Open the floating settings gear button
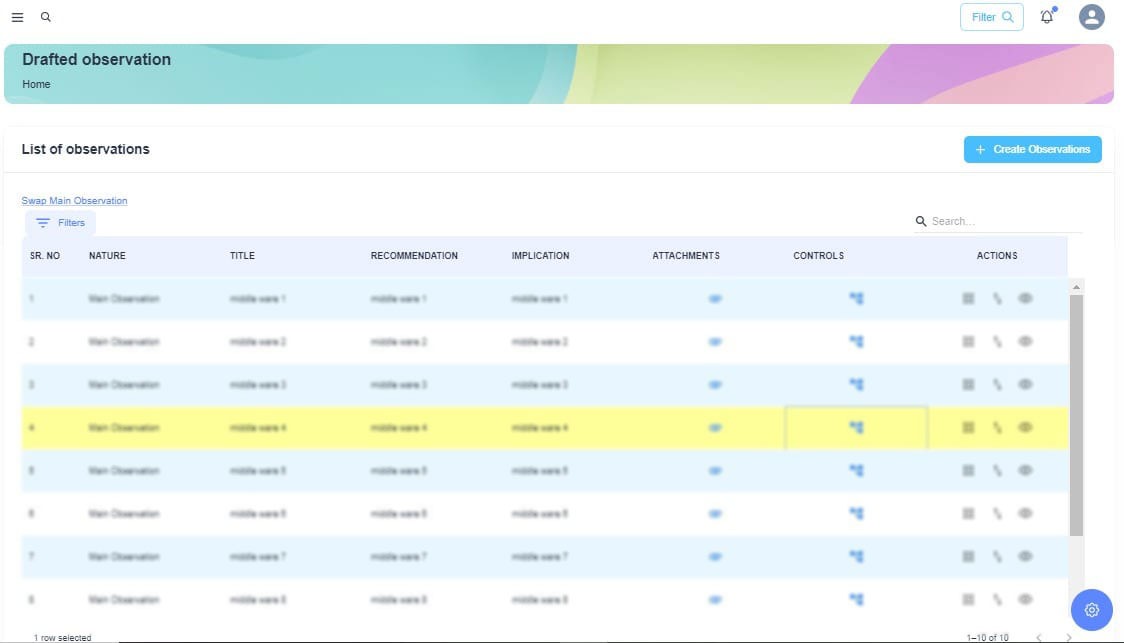1124x643 pixels. [1091, 609]
